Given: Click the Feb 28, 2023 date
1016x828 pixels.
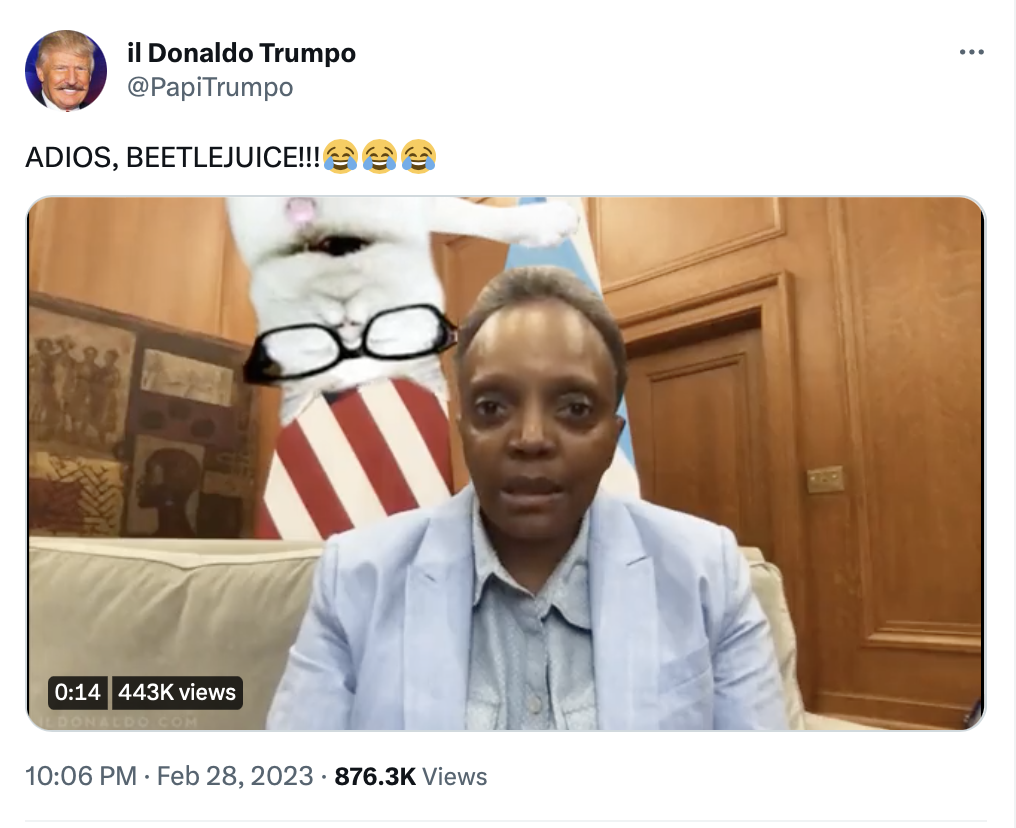Looking at the screenshot, I should point(235,776).
